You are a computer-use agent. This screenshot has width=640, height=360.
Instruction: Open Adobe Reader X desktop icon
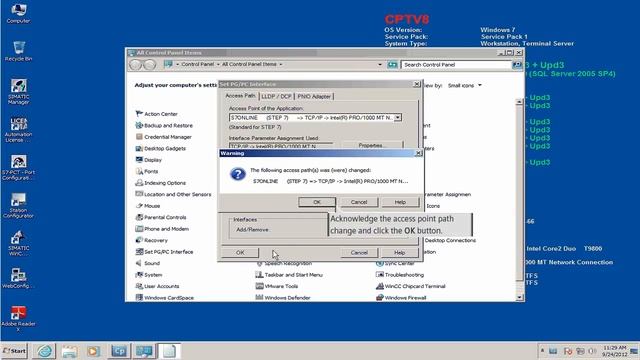(x=18, y=319)
